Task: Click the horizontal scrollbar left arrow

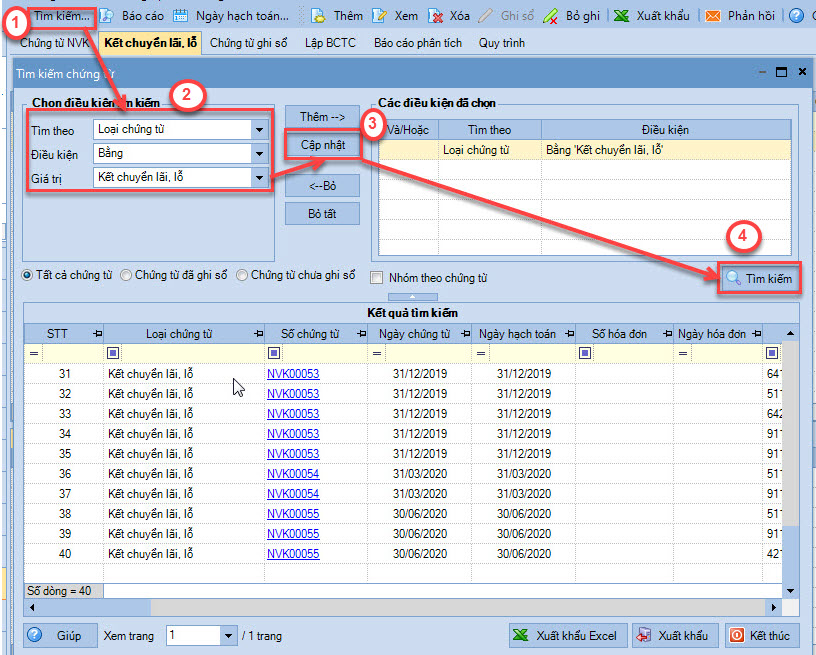Action: click(x=32, y=607)
